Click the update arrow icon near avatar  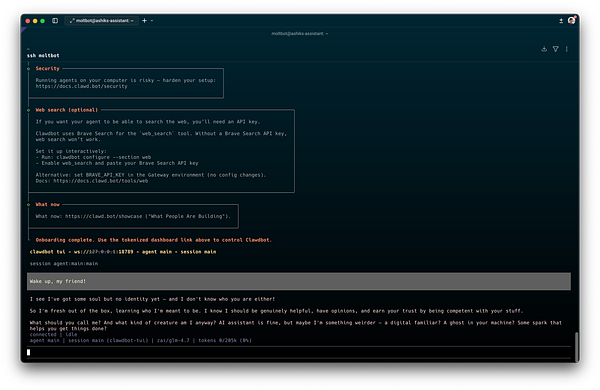click(561, 21)
